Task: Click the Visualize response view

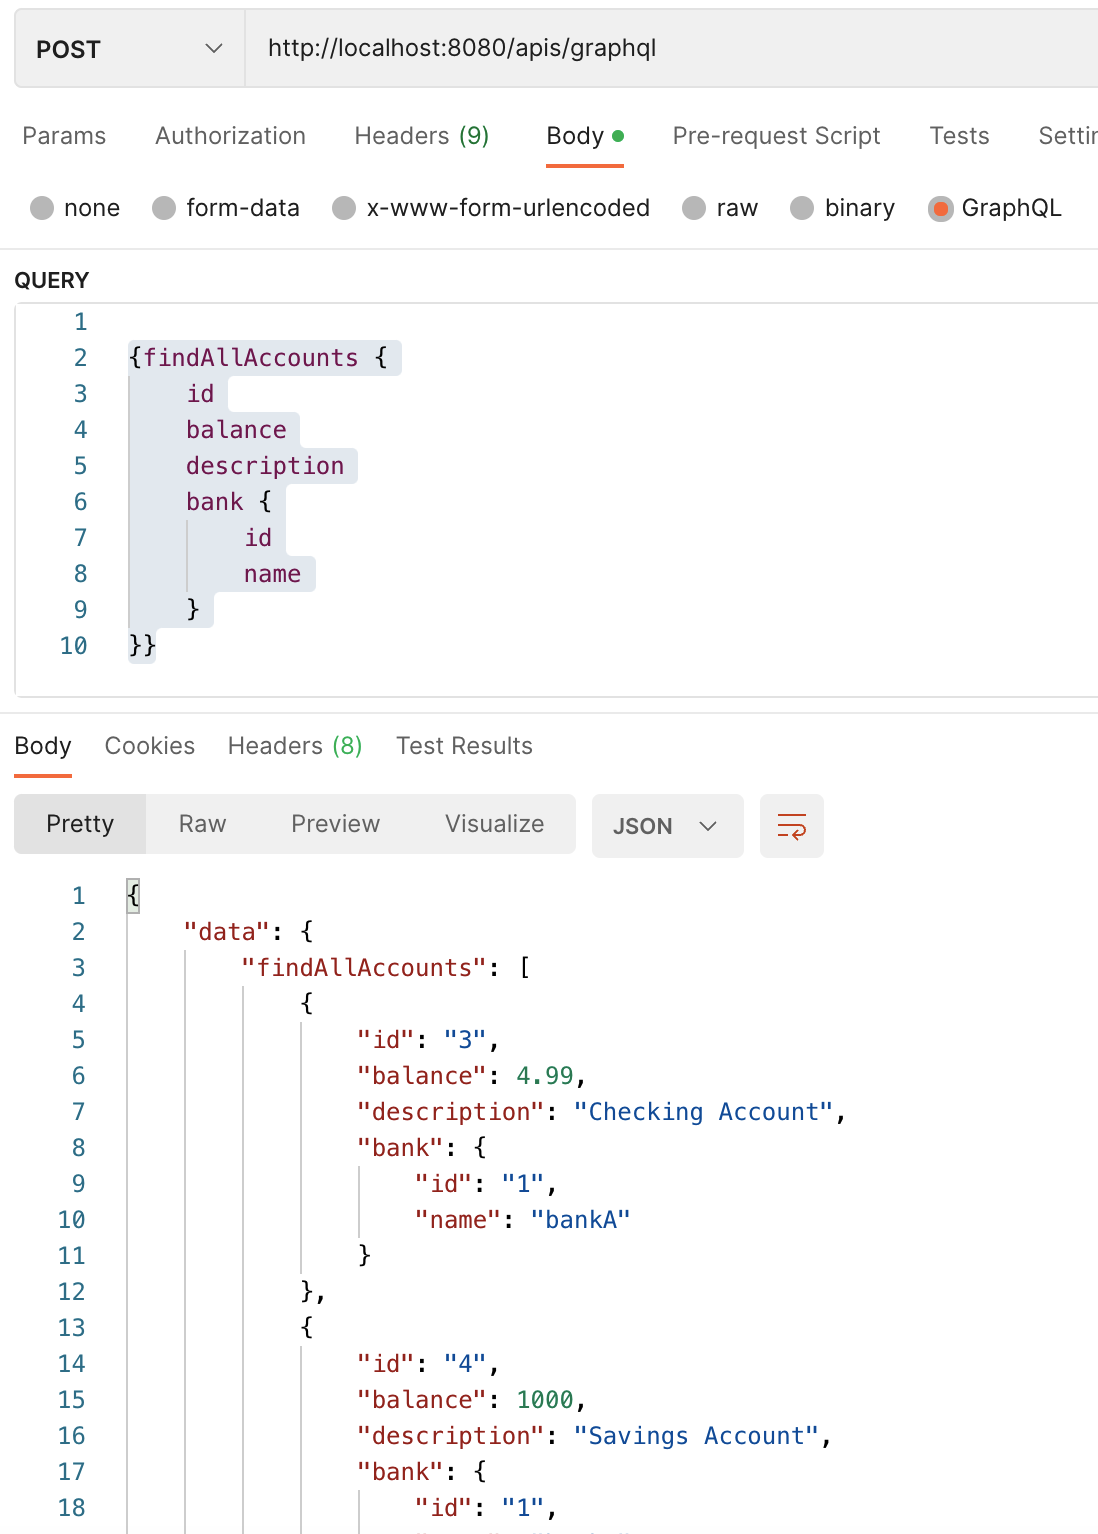Action: click(494, 824)
